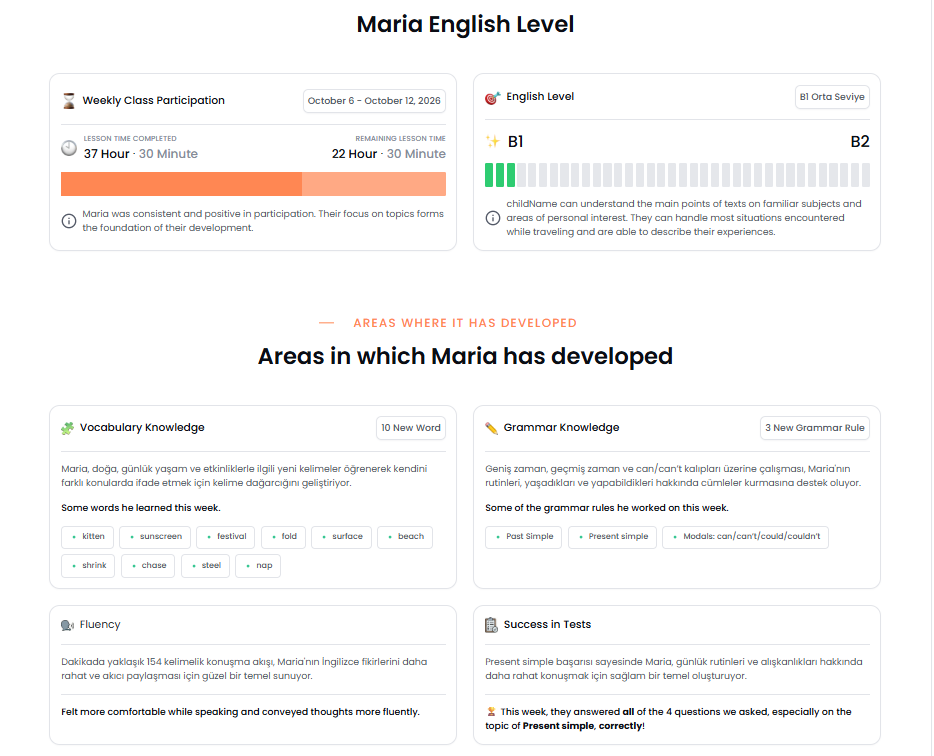The width and height of the screenshot is (934, 756).
Task: Click the Weekly Class Participation title
Action: coord(154,101)
